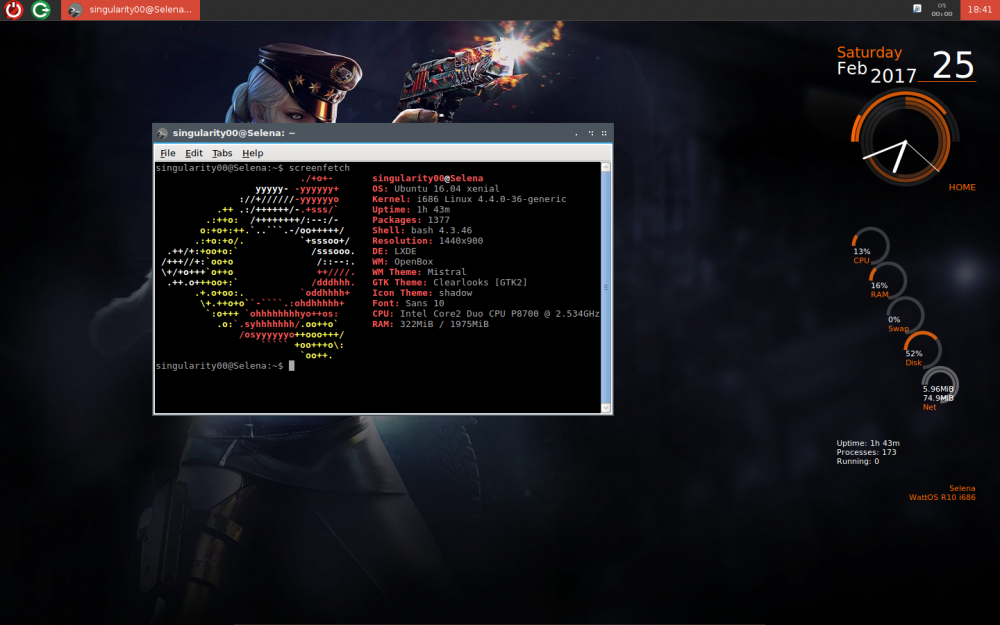This screenshot has width=1000, height=625.
Task: Close the terminal window
Action: coord(604,133)
